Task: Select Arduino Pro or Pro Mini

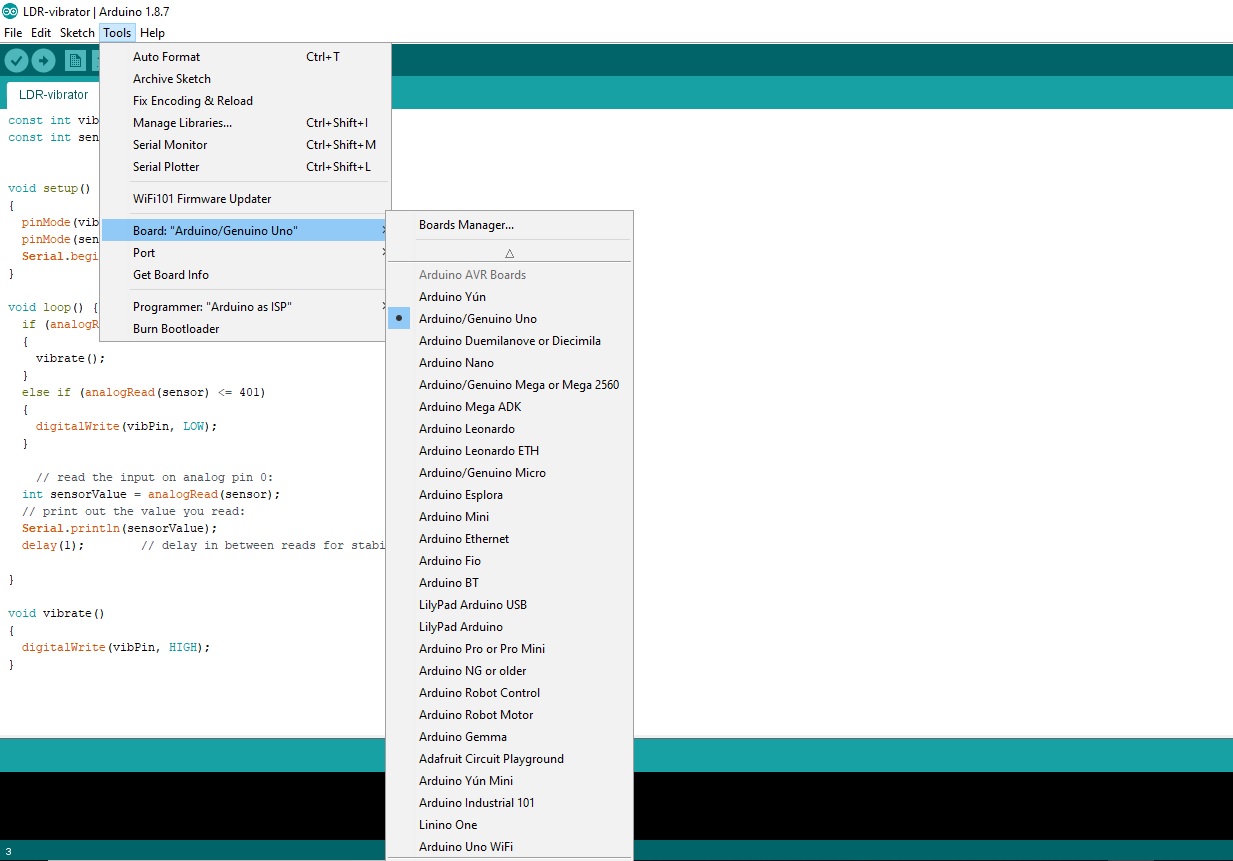Action: click(x=509, y=649)
